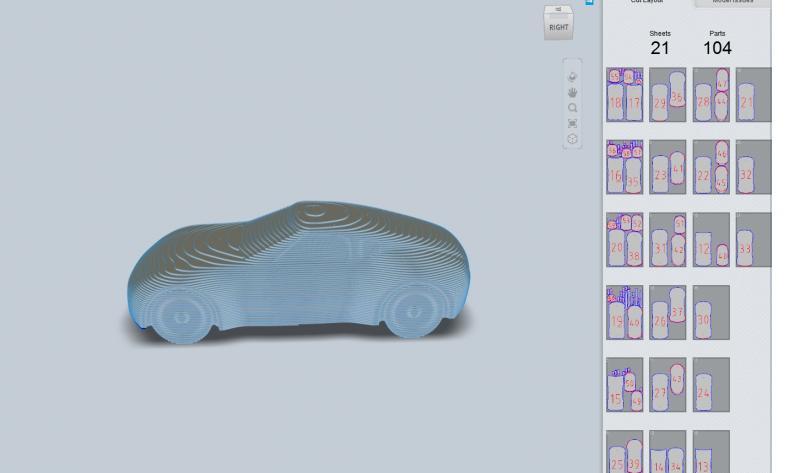800x473 pixels.
Task: Choose the sheet containing only part 32
Action: point(753,167)
